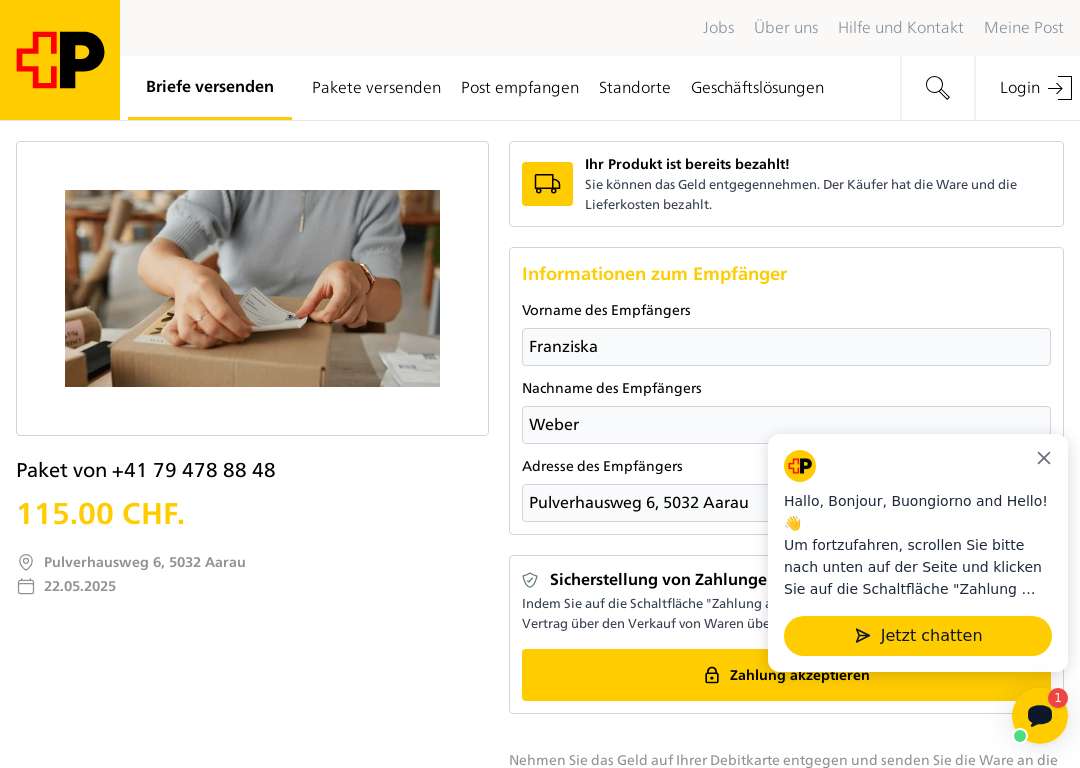Click the location pin icon
Screen dimensions: 1080x768
tap(25, 562)
